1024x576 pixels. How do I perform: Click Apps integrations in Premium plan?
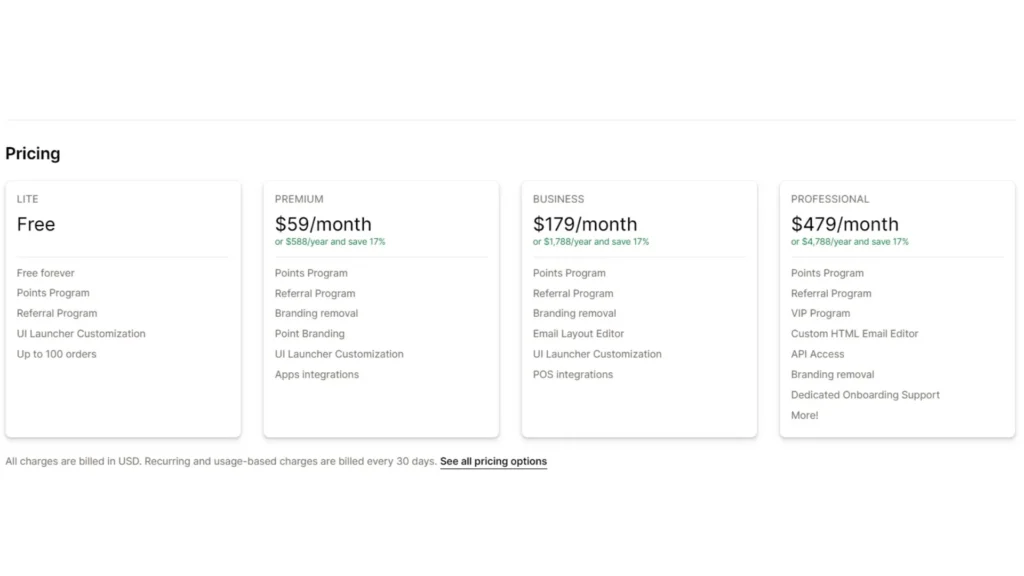(317, 375)
